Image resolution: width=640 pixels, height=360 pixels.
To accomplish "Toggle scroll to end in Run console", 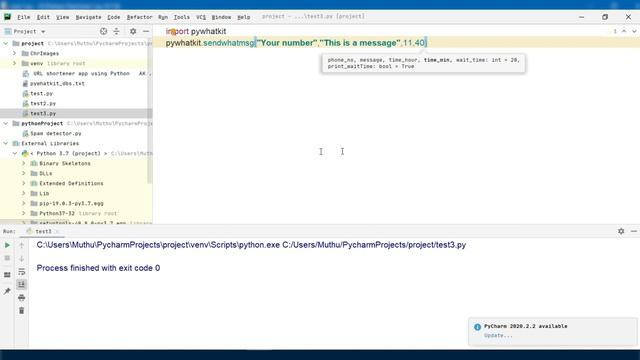I will [22, 284].
